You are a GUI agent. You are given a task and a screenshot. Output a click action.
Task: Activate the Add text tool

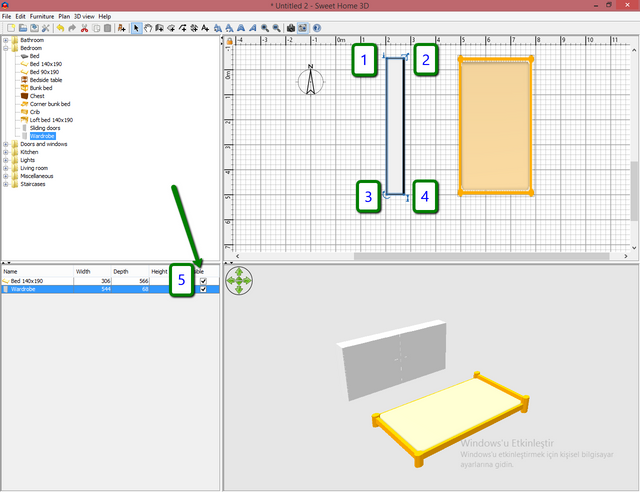click(x=205, y=28)
